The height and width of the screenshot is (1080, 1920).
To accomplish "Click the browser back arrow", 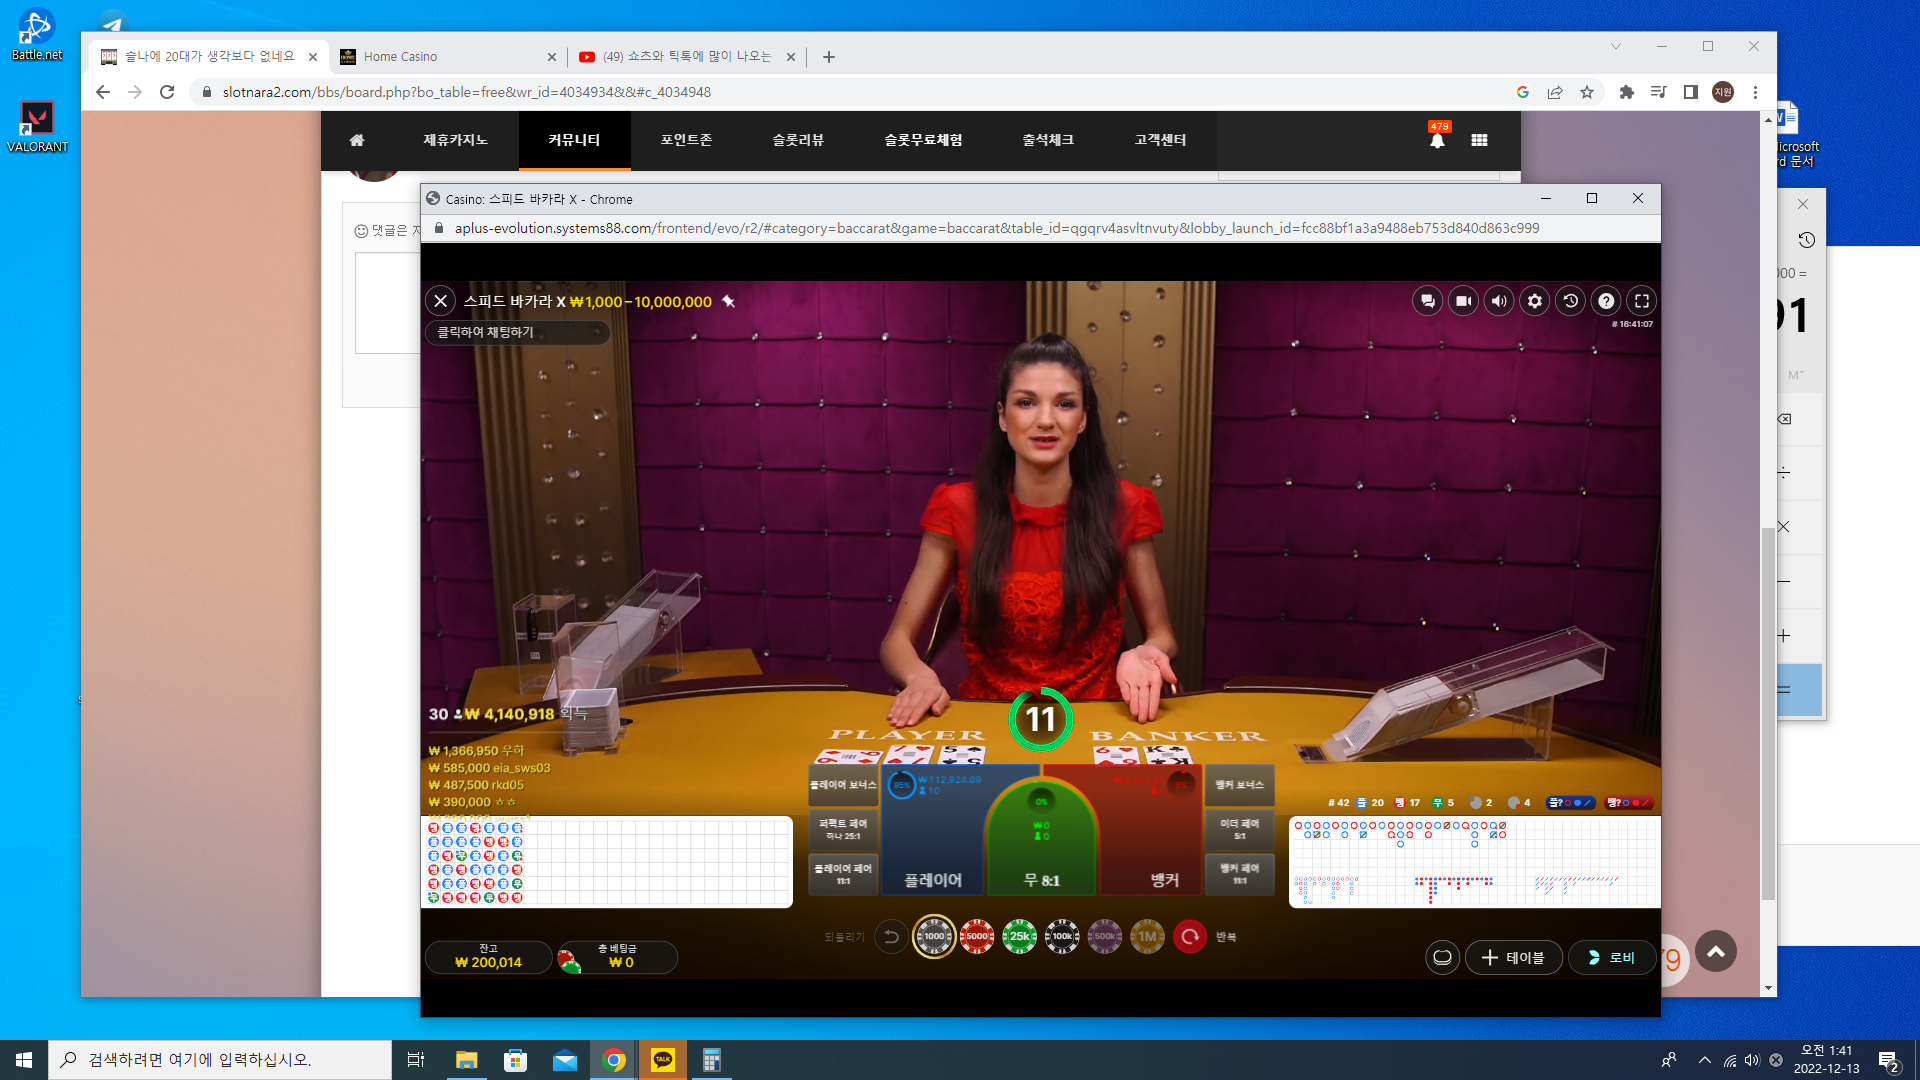I will [103, 92].
